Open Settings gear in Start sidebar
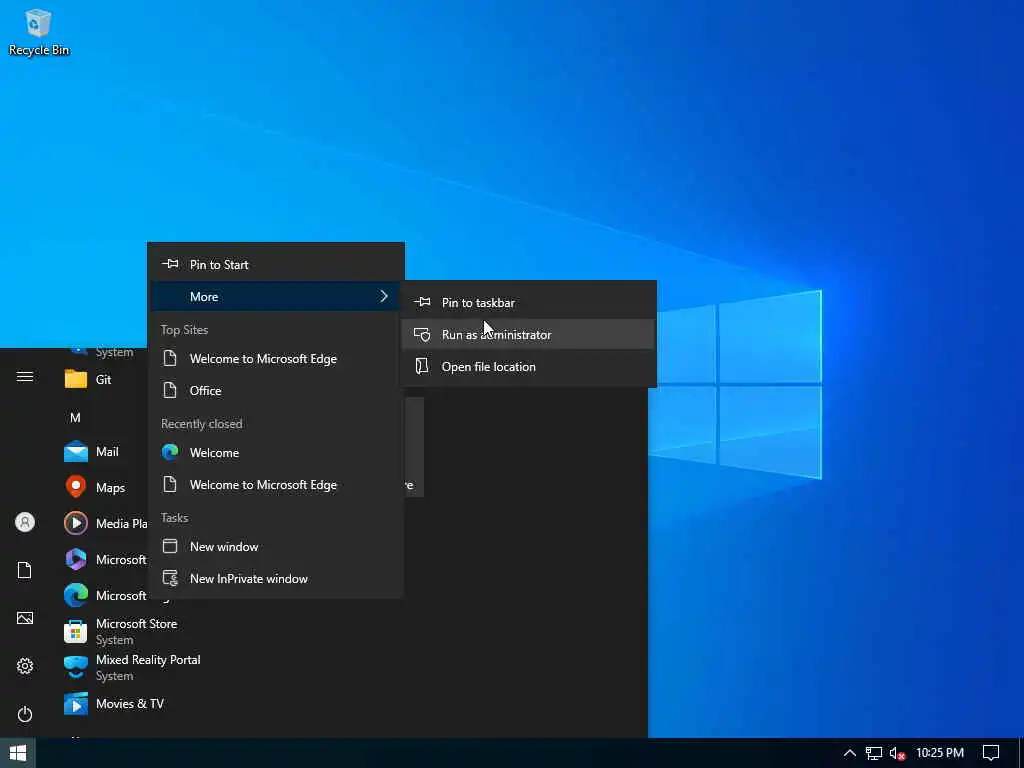This screenshot has width=1024, height=768. [x=25, y=666]
